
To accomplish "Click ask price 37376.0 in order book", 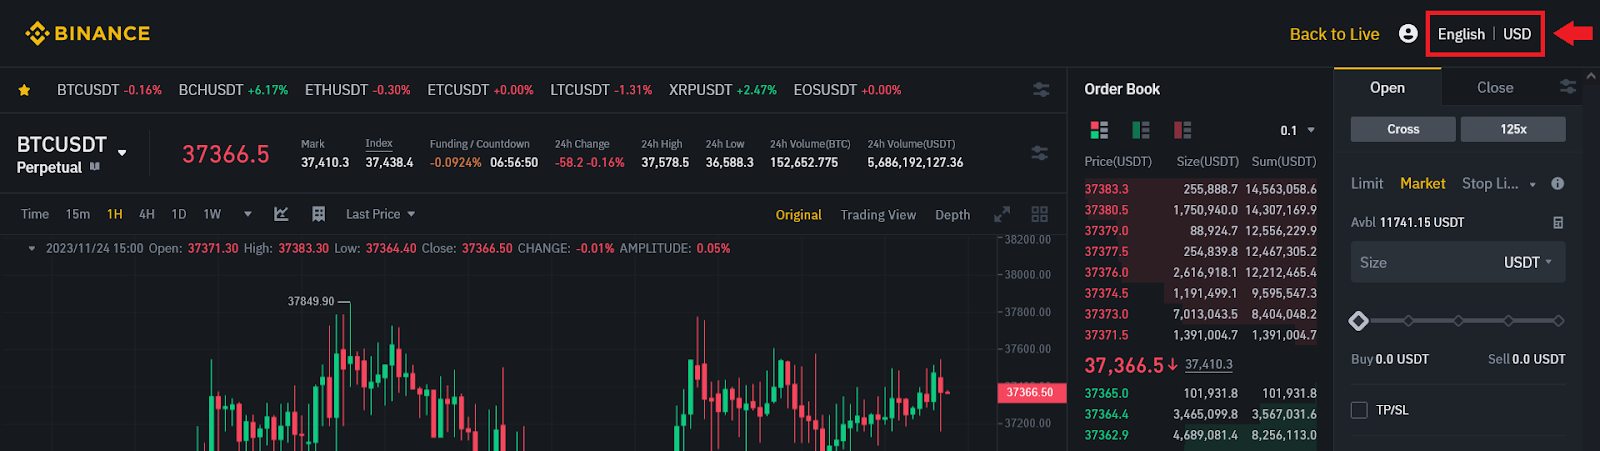I will point(1106,273).
